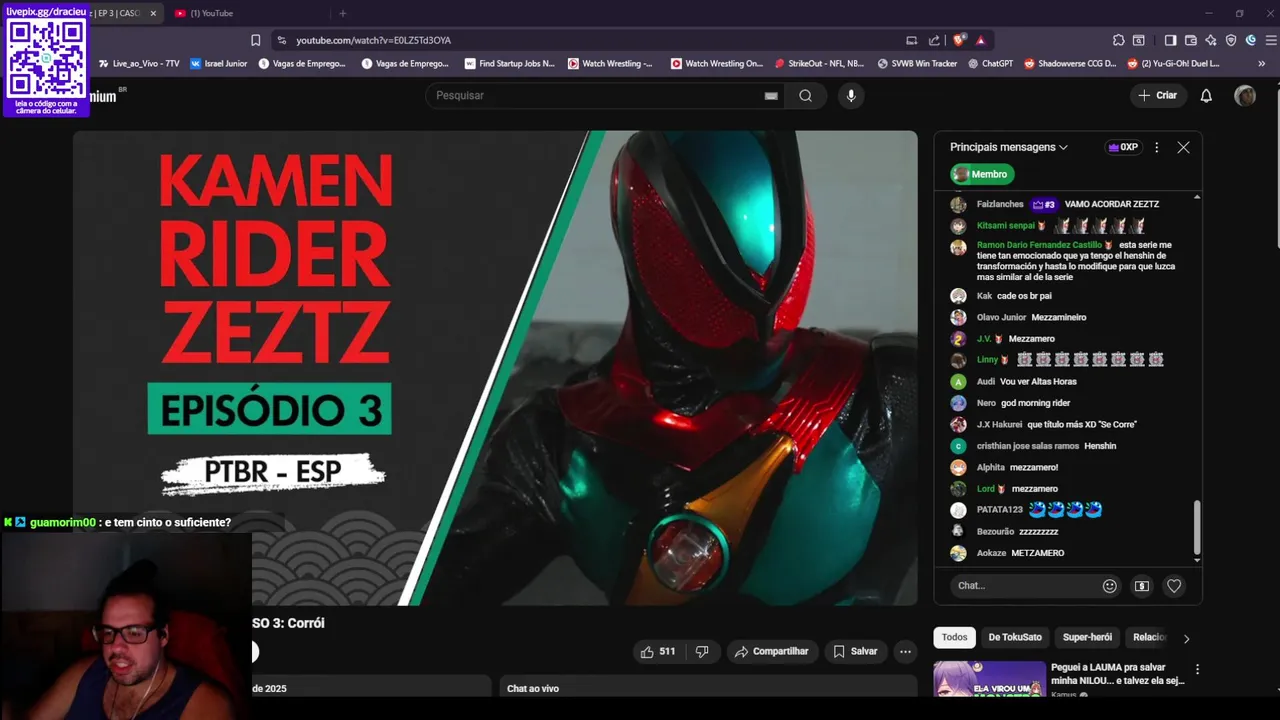Screen dimensions: 1280x720
Task: Bookmark this page icon
Action: 255,40
